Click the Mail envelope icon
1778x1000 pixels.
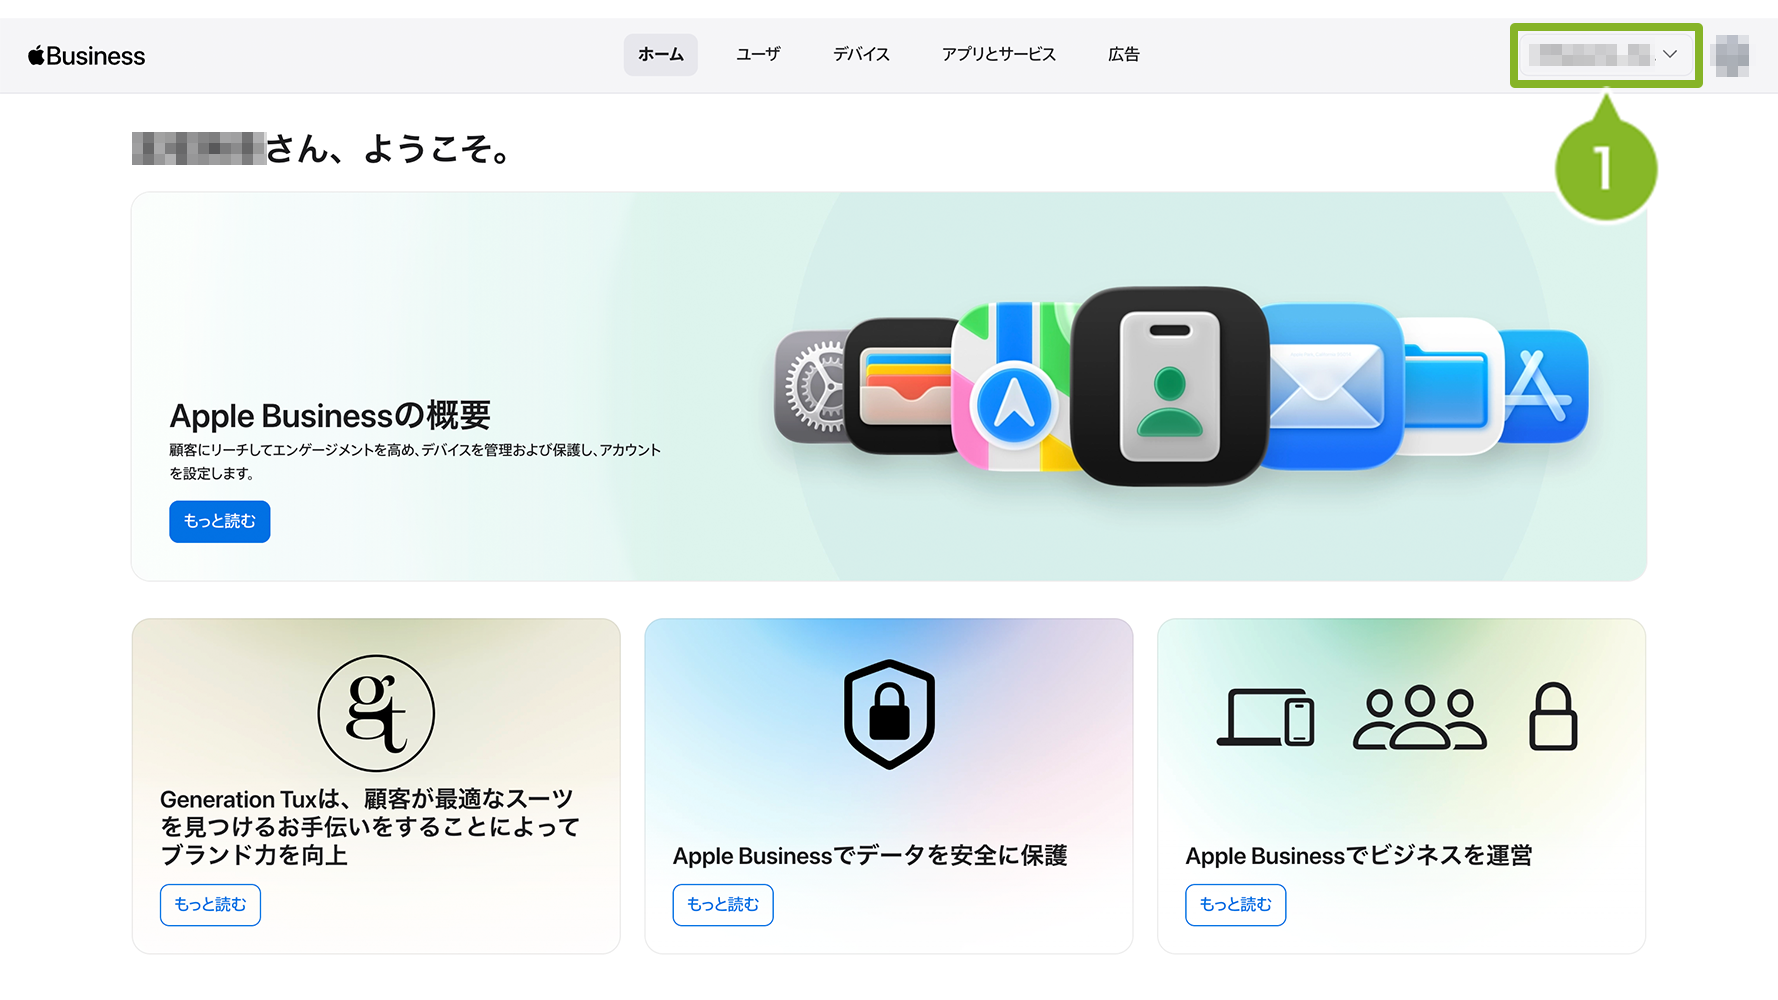tap(1327, 386)
